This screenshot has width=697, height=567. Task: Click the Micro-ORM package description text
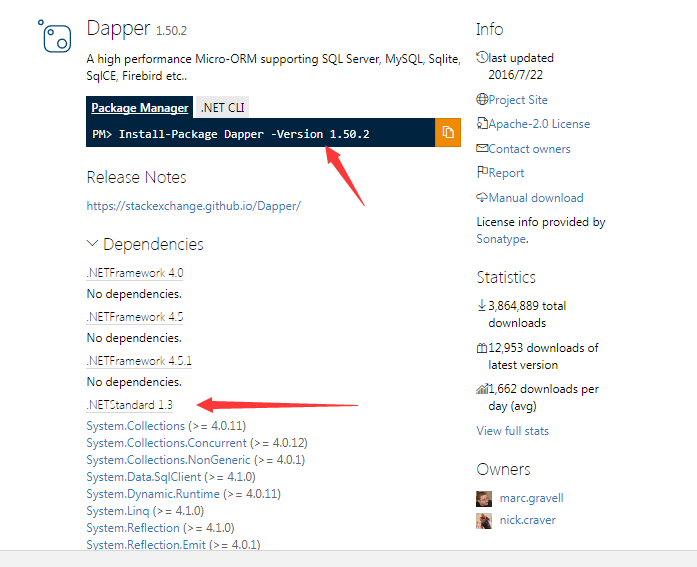point(273,67)
